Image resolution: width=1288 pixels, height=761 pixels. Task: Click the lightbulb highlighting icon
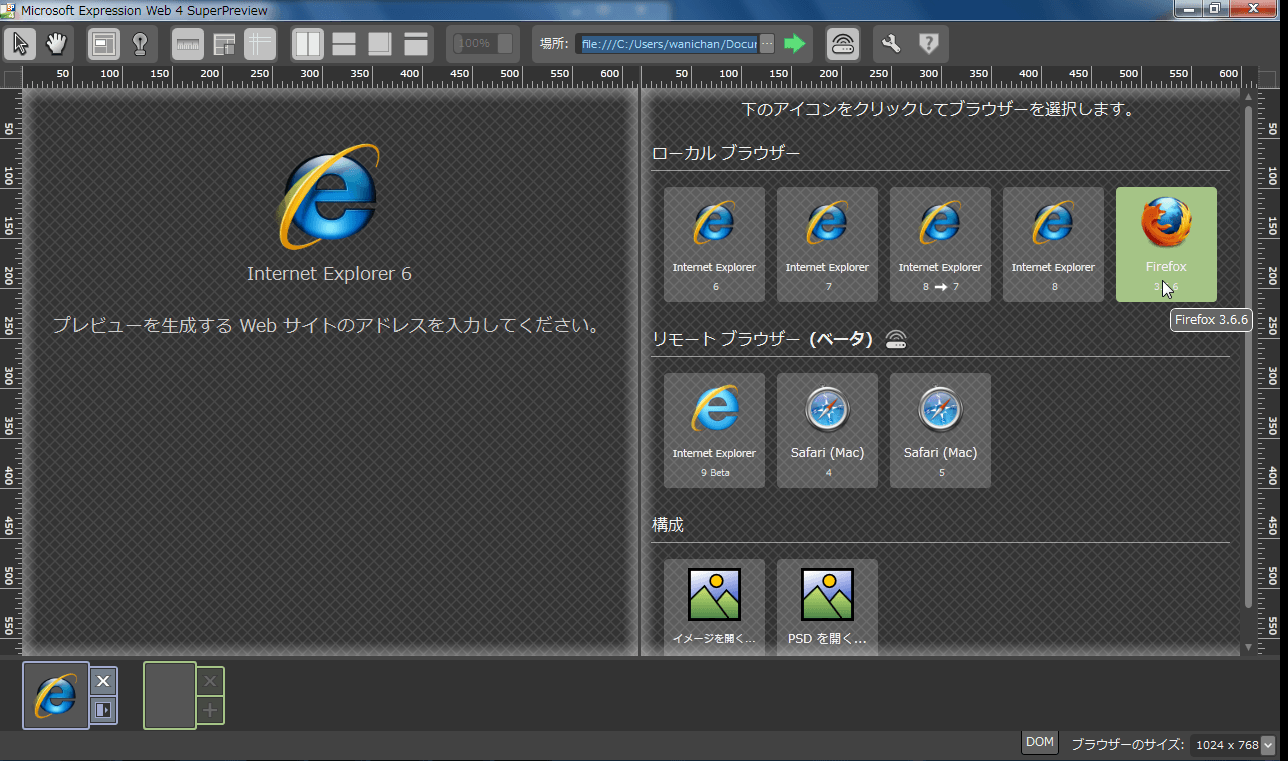[x=139, y=44]
